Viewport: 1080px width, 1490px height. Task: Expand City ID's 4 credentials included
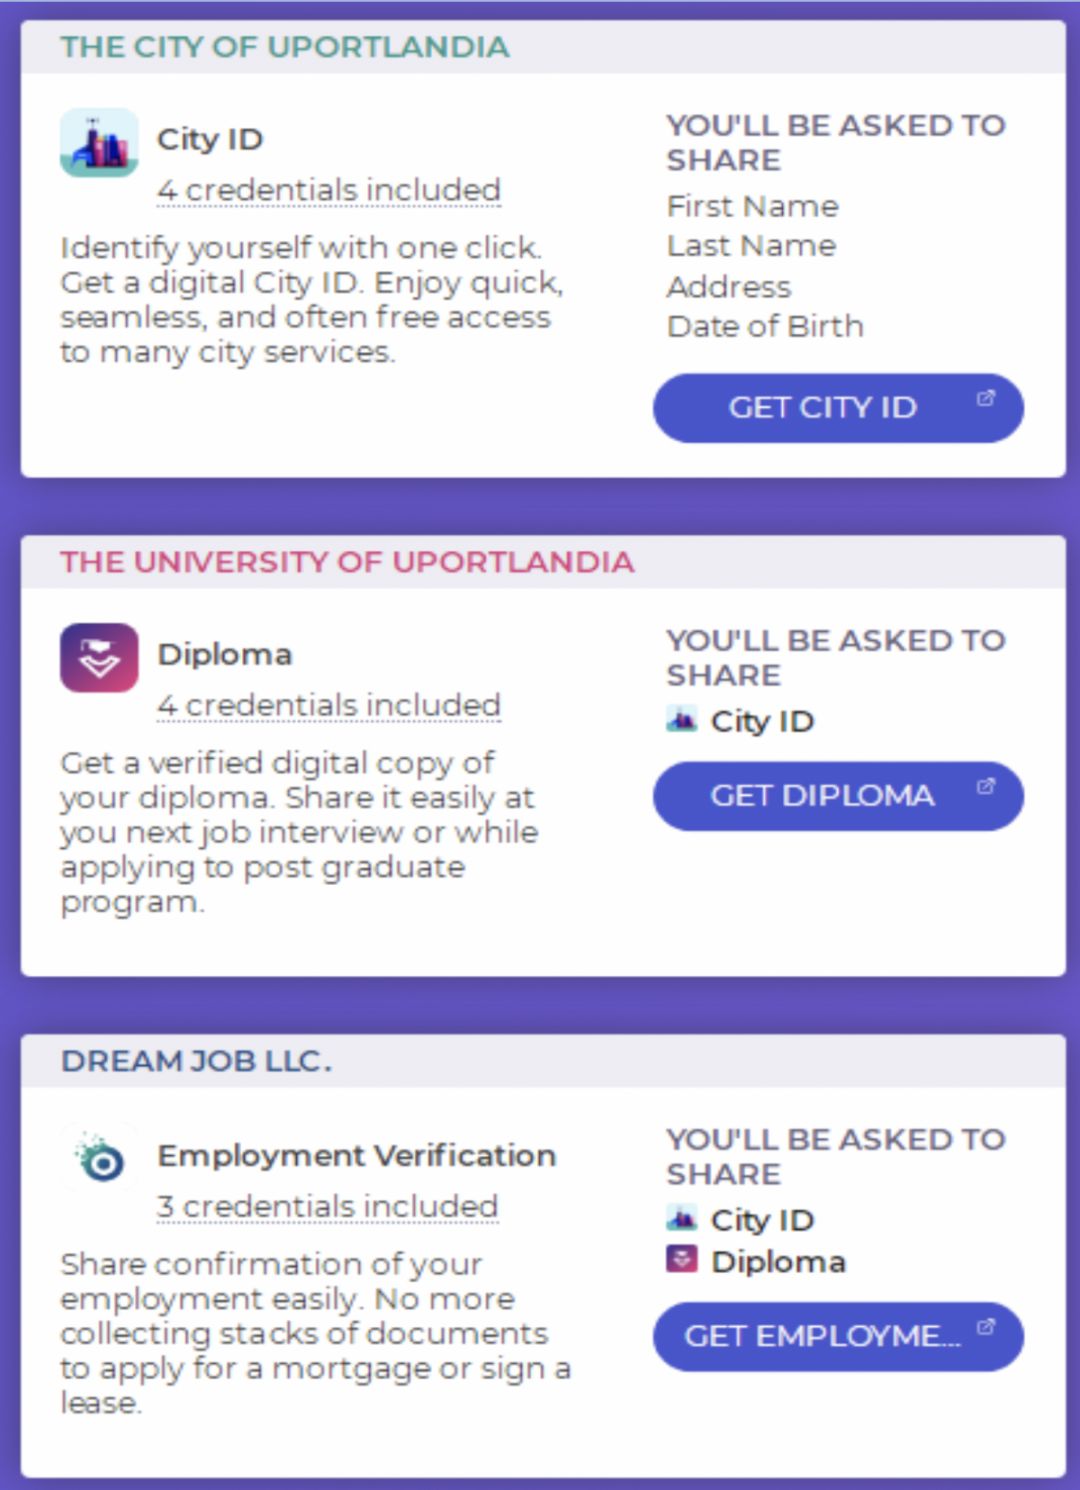(x=329, y=190)
